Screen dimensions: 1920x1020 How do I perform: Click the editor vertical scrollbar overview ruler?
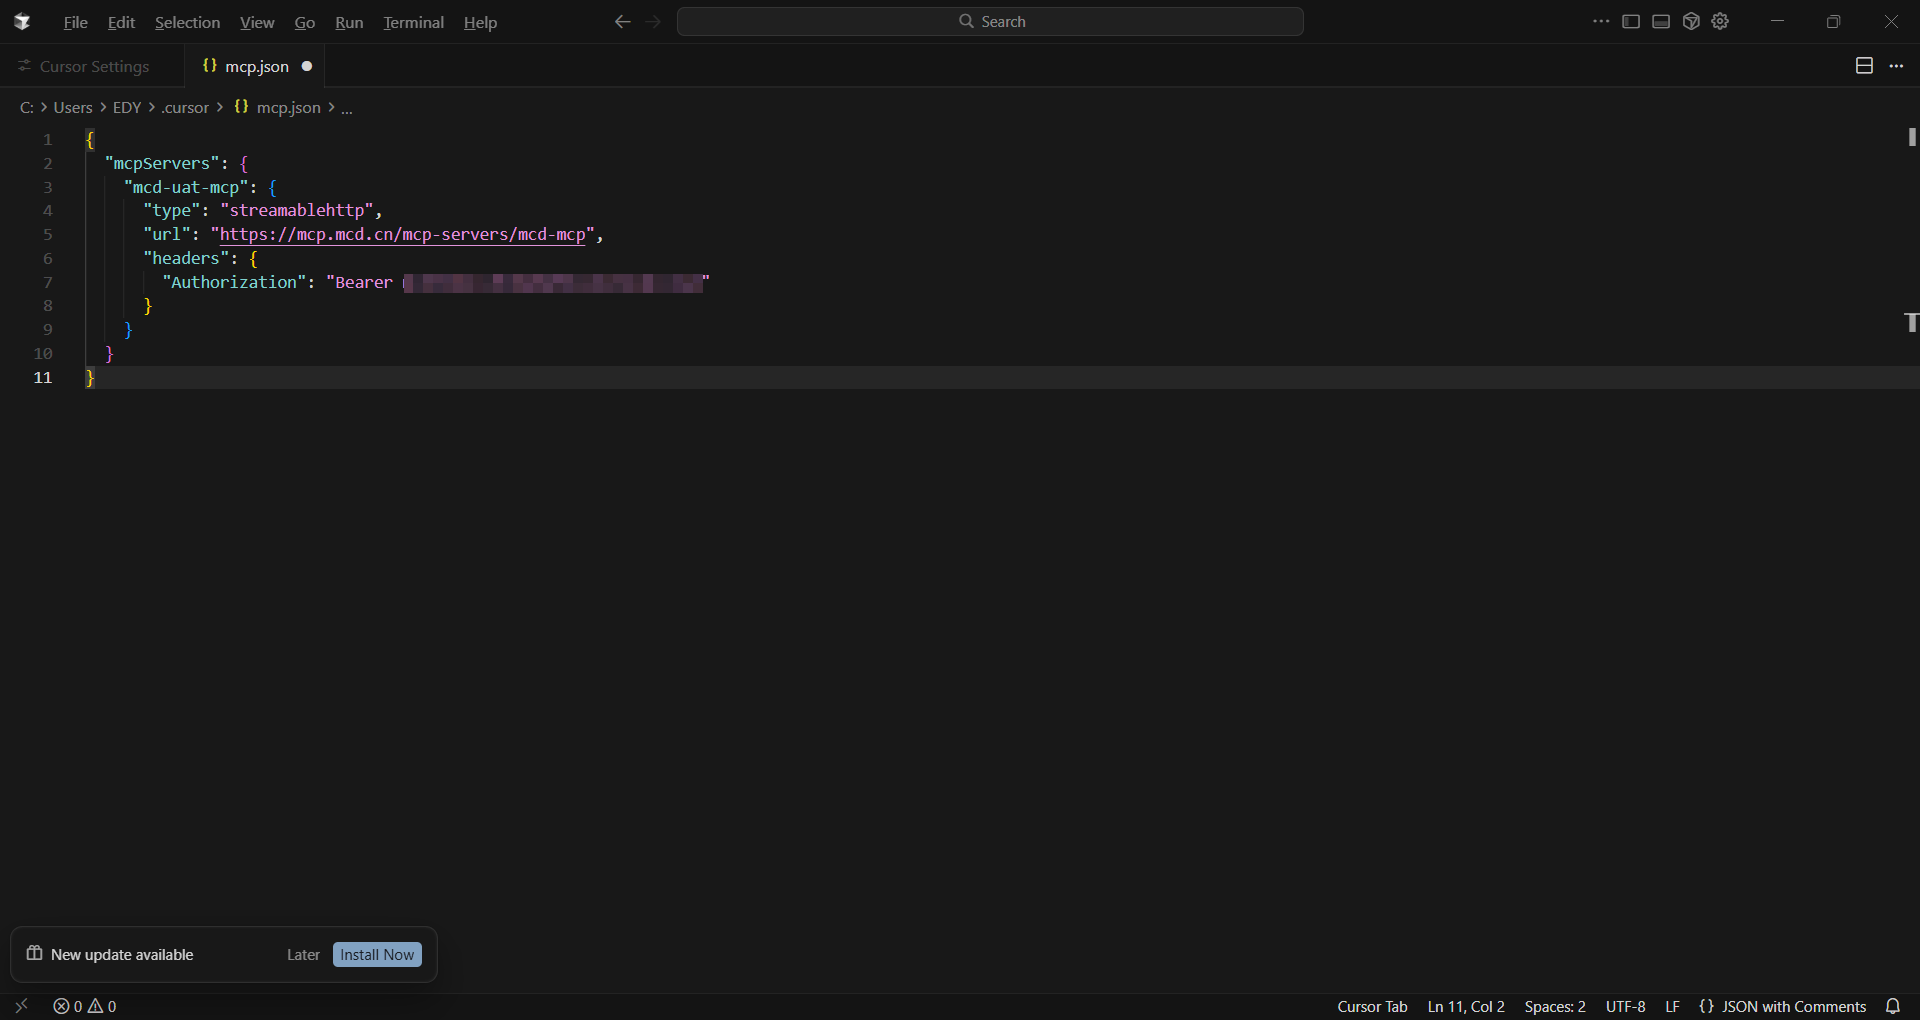click(1911, 500)
